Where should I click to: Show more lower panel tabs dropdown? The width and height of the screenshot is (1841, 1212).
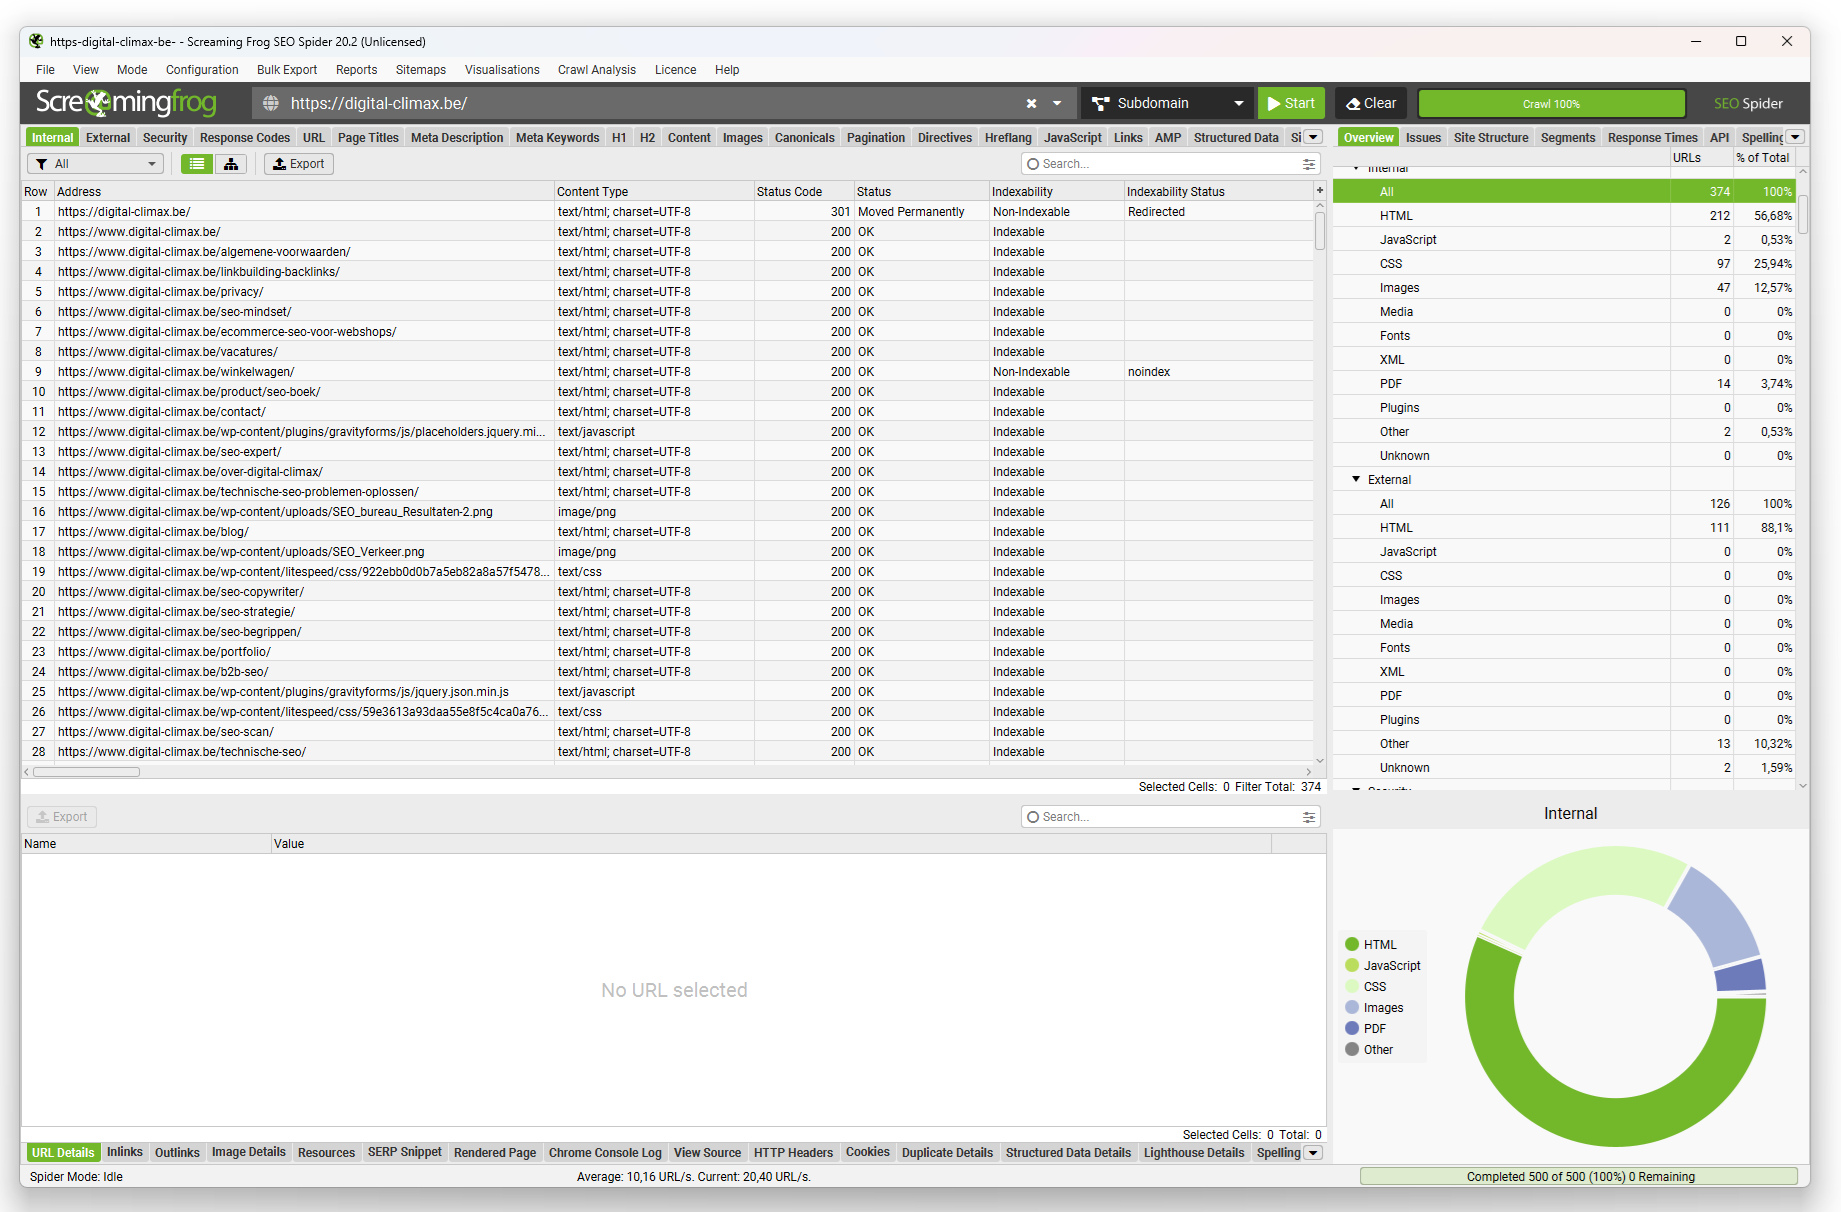coord(1314,1153)
